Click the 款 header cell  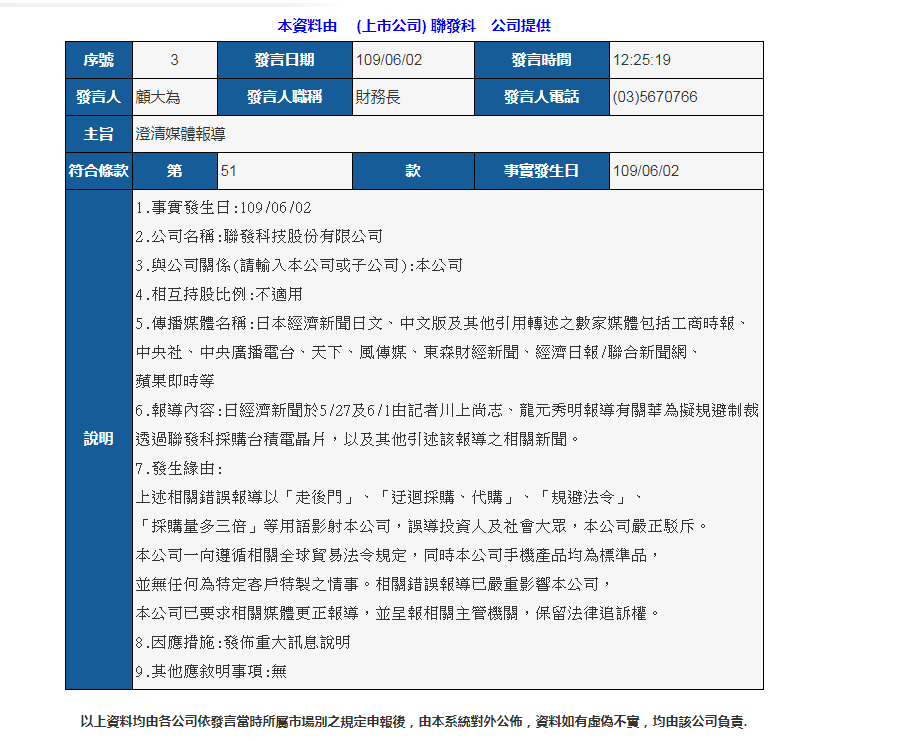tap(413, 171)
